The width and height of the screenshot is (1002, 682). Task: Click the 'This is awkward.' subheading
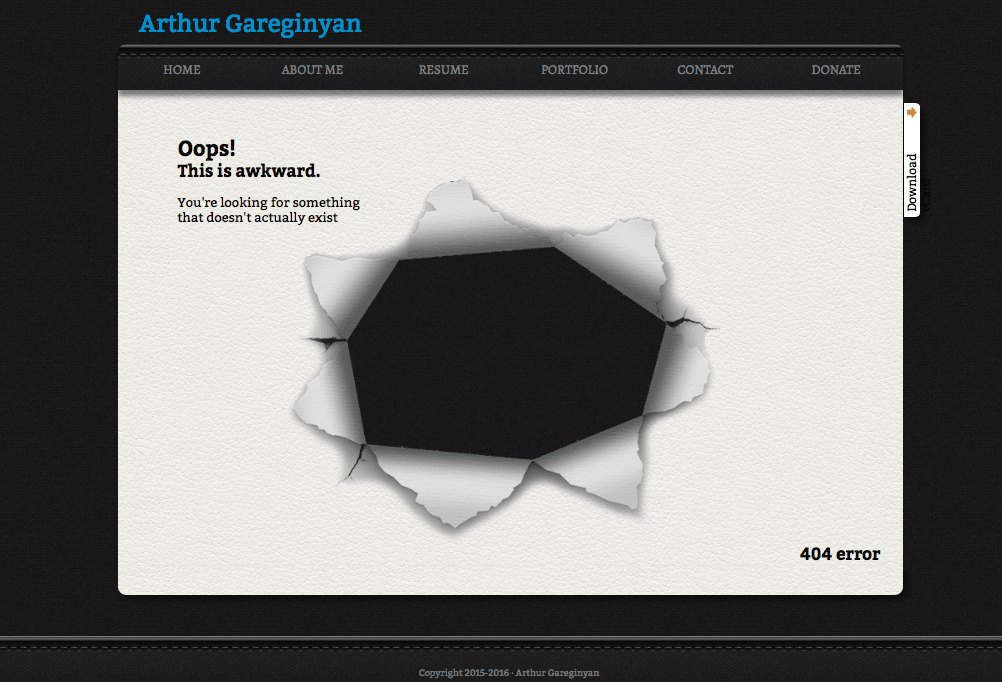pos(249,171)
